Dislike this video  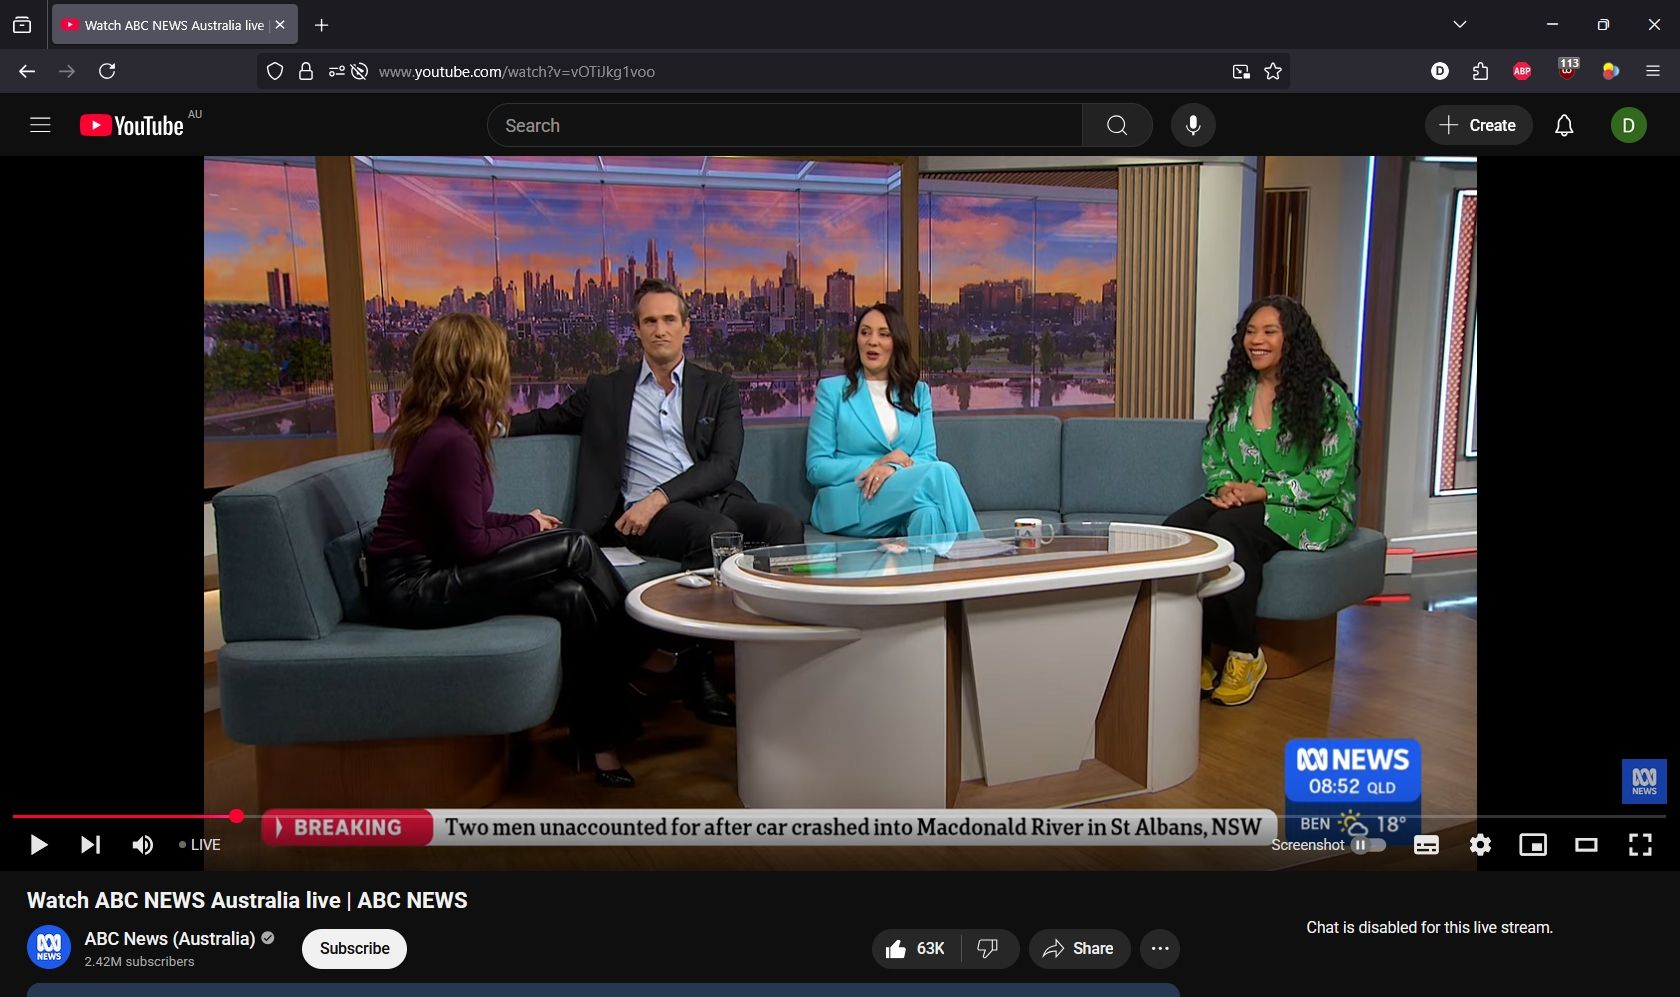tap(988, 949)
